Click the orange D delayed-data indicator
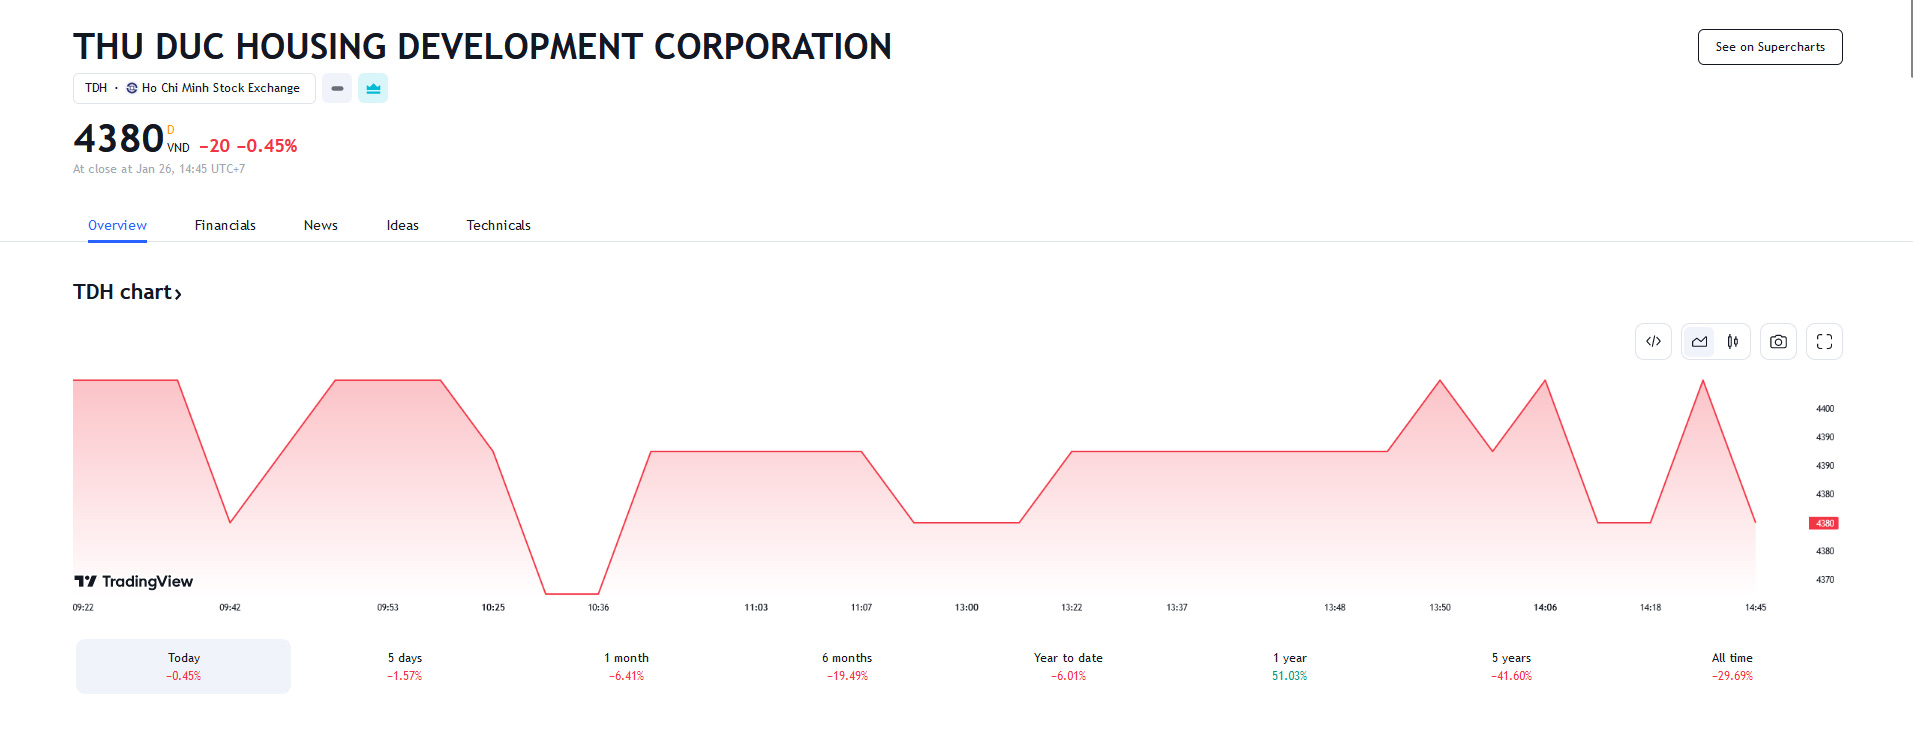 (171, 130)
